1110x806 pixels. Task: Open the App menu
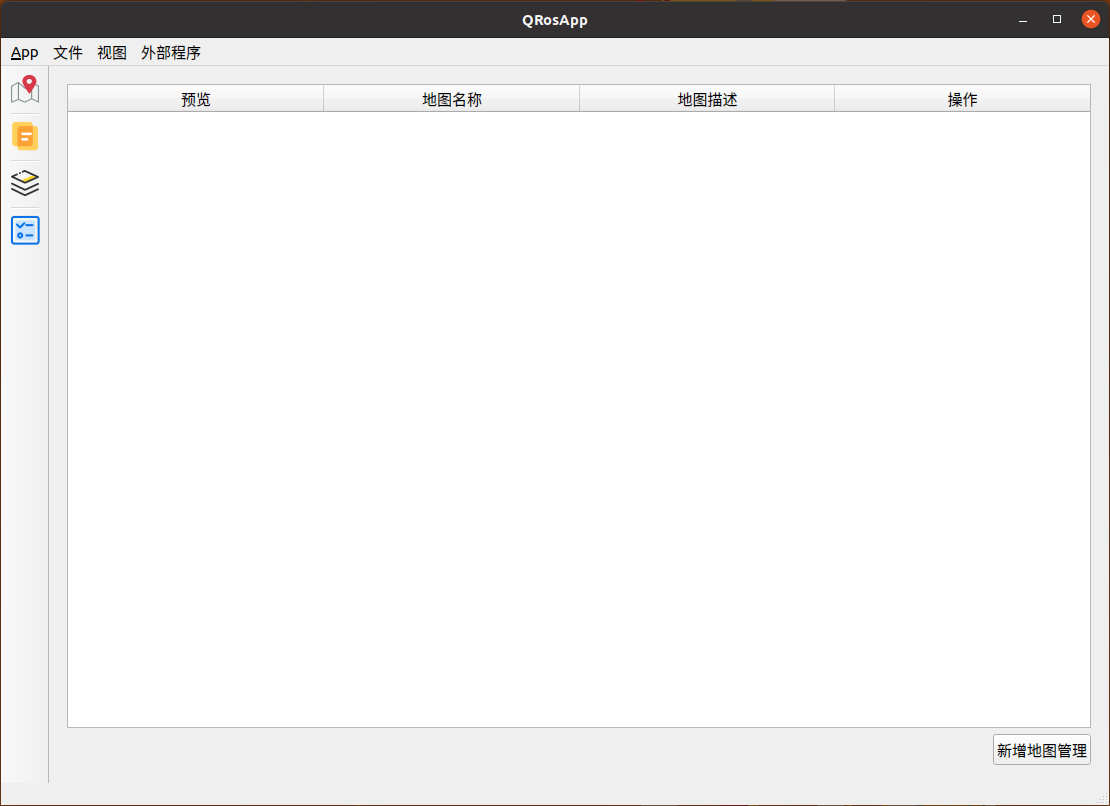25,53
